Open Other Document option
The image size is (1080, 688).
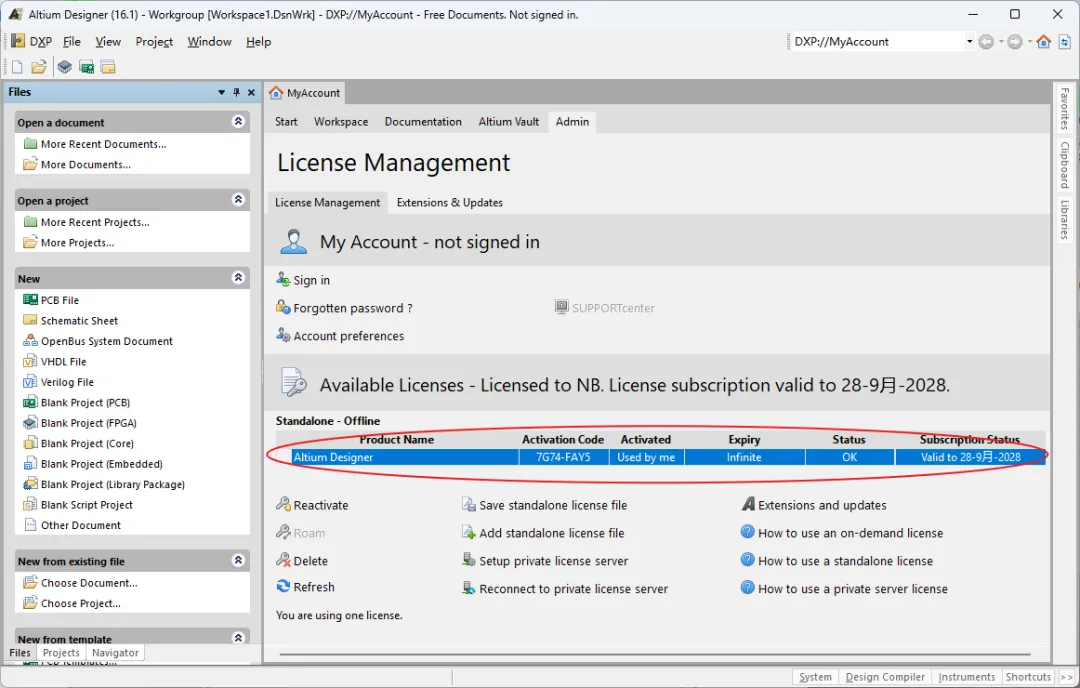(x=81, y=525)
